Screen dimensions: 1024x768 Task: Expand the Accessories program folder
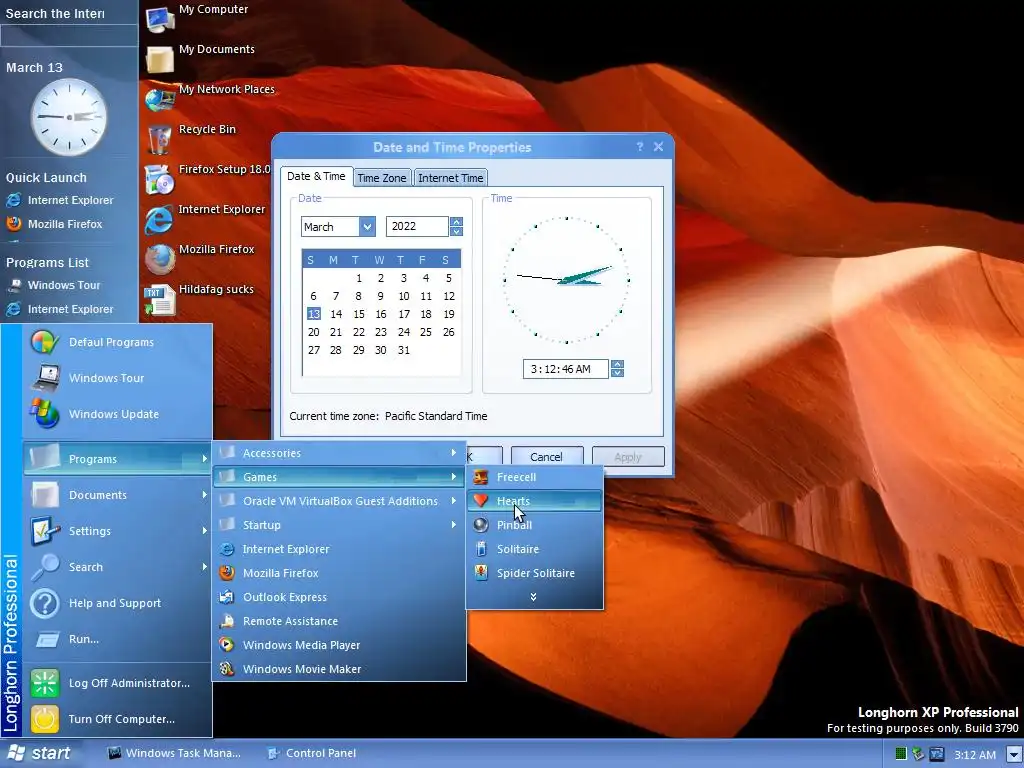coord(339,453)
